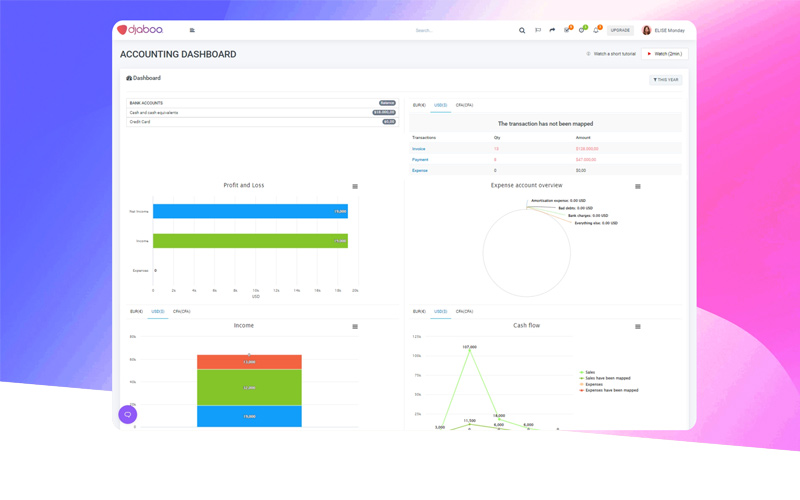Open the purple chat bubble widget
The height and width of the screenshot is (500, 800).
click(x=128, y=414)
